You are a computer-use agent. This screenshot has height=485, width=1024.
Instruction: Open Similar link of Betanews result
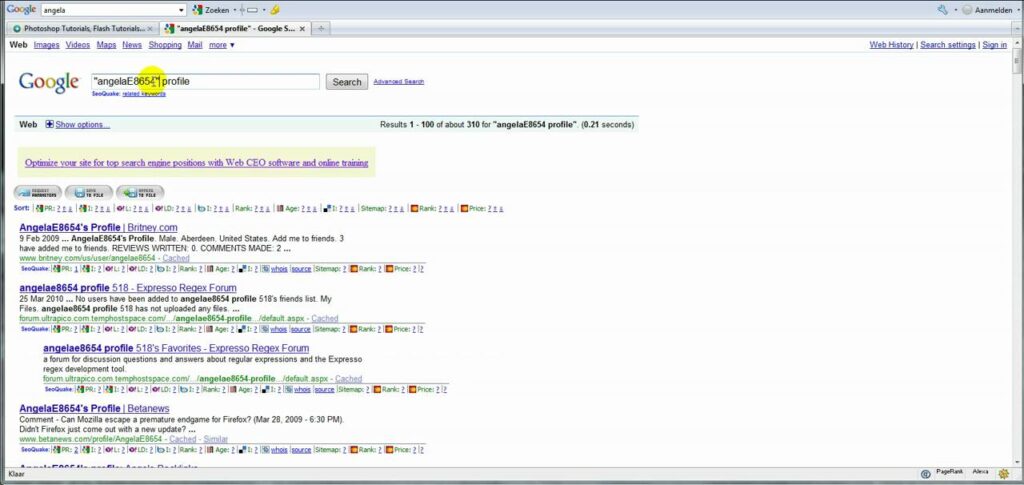pos(216,439)
